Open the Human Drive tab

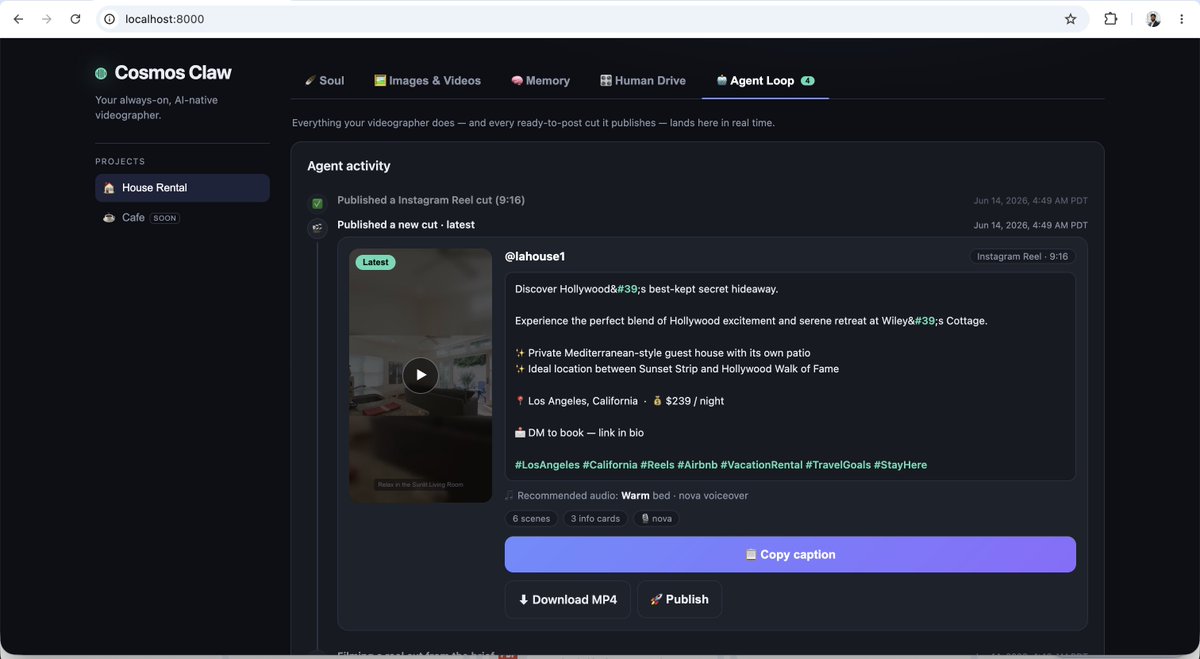(643, 81)
